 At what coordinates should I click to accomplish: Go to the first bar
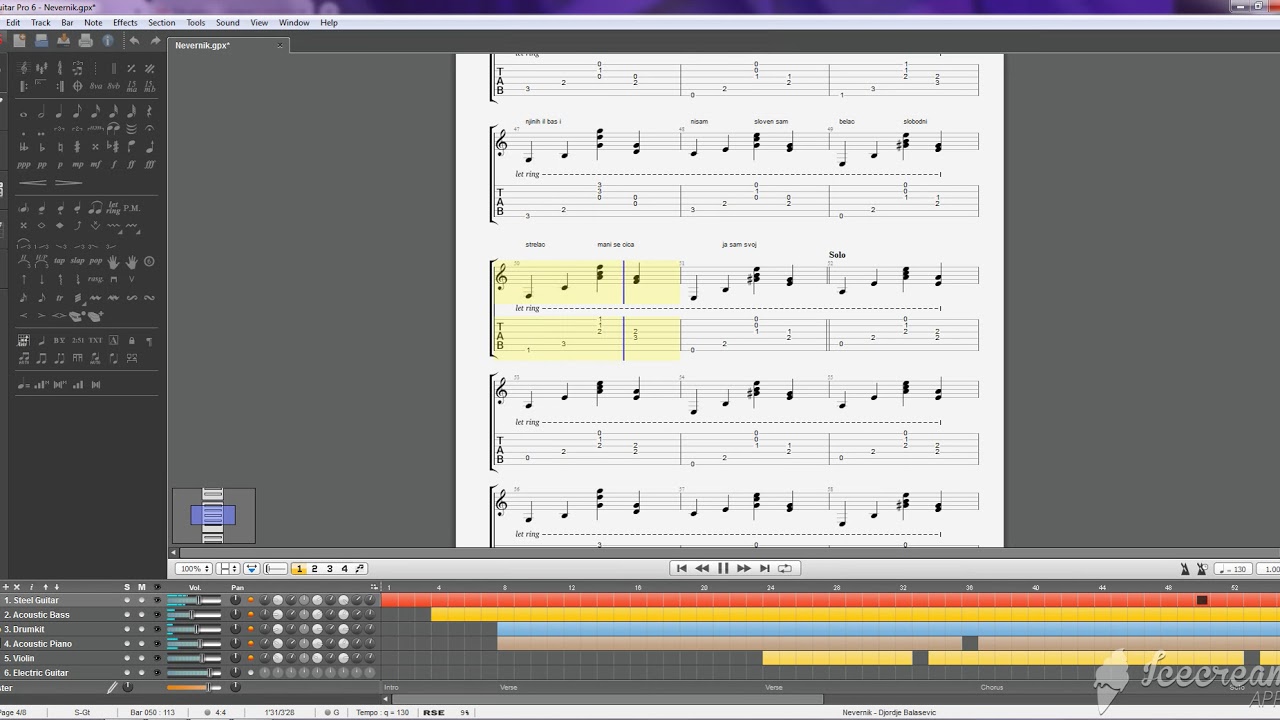tap(682, 568)
